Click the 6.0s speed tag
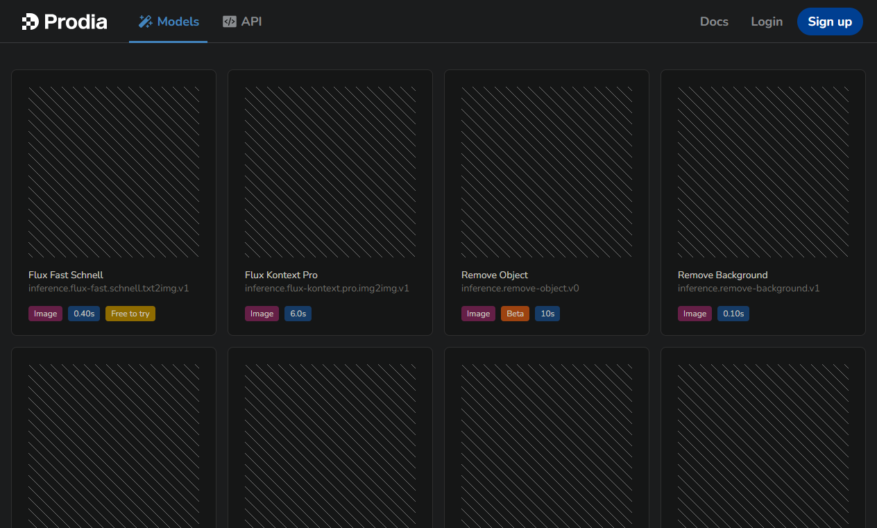The image size is (877, 528). [x=298, y=314]
